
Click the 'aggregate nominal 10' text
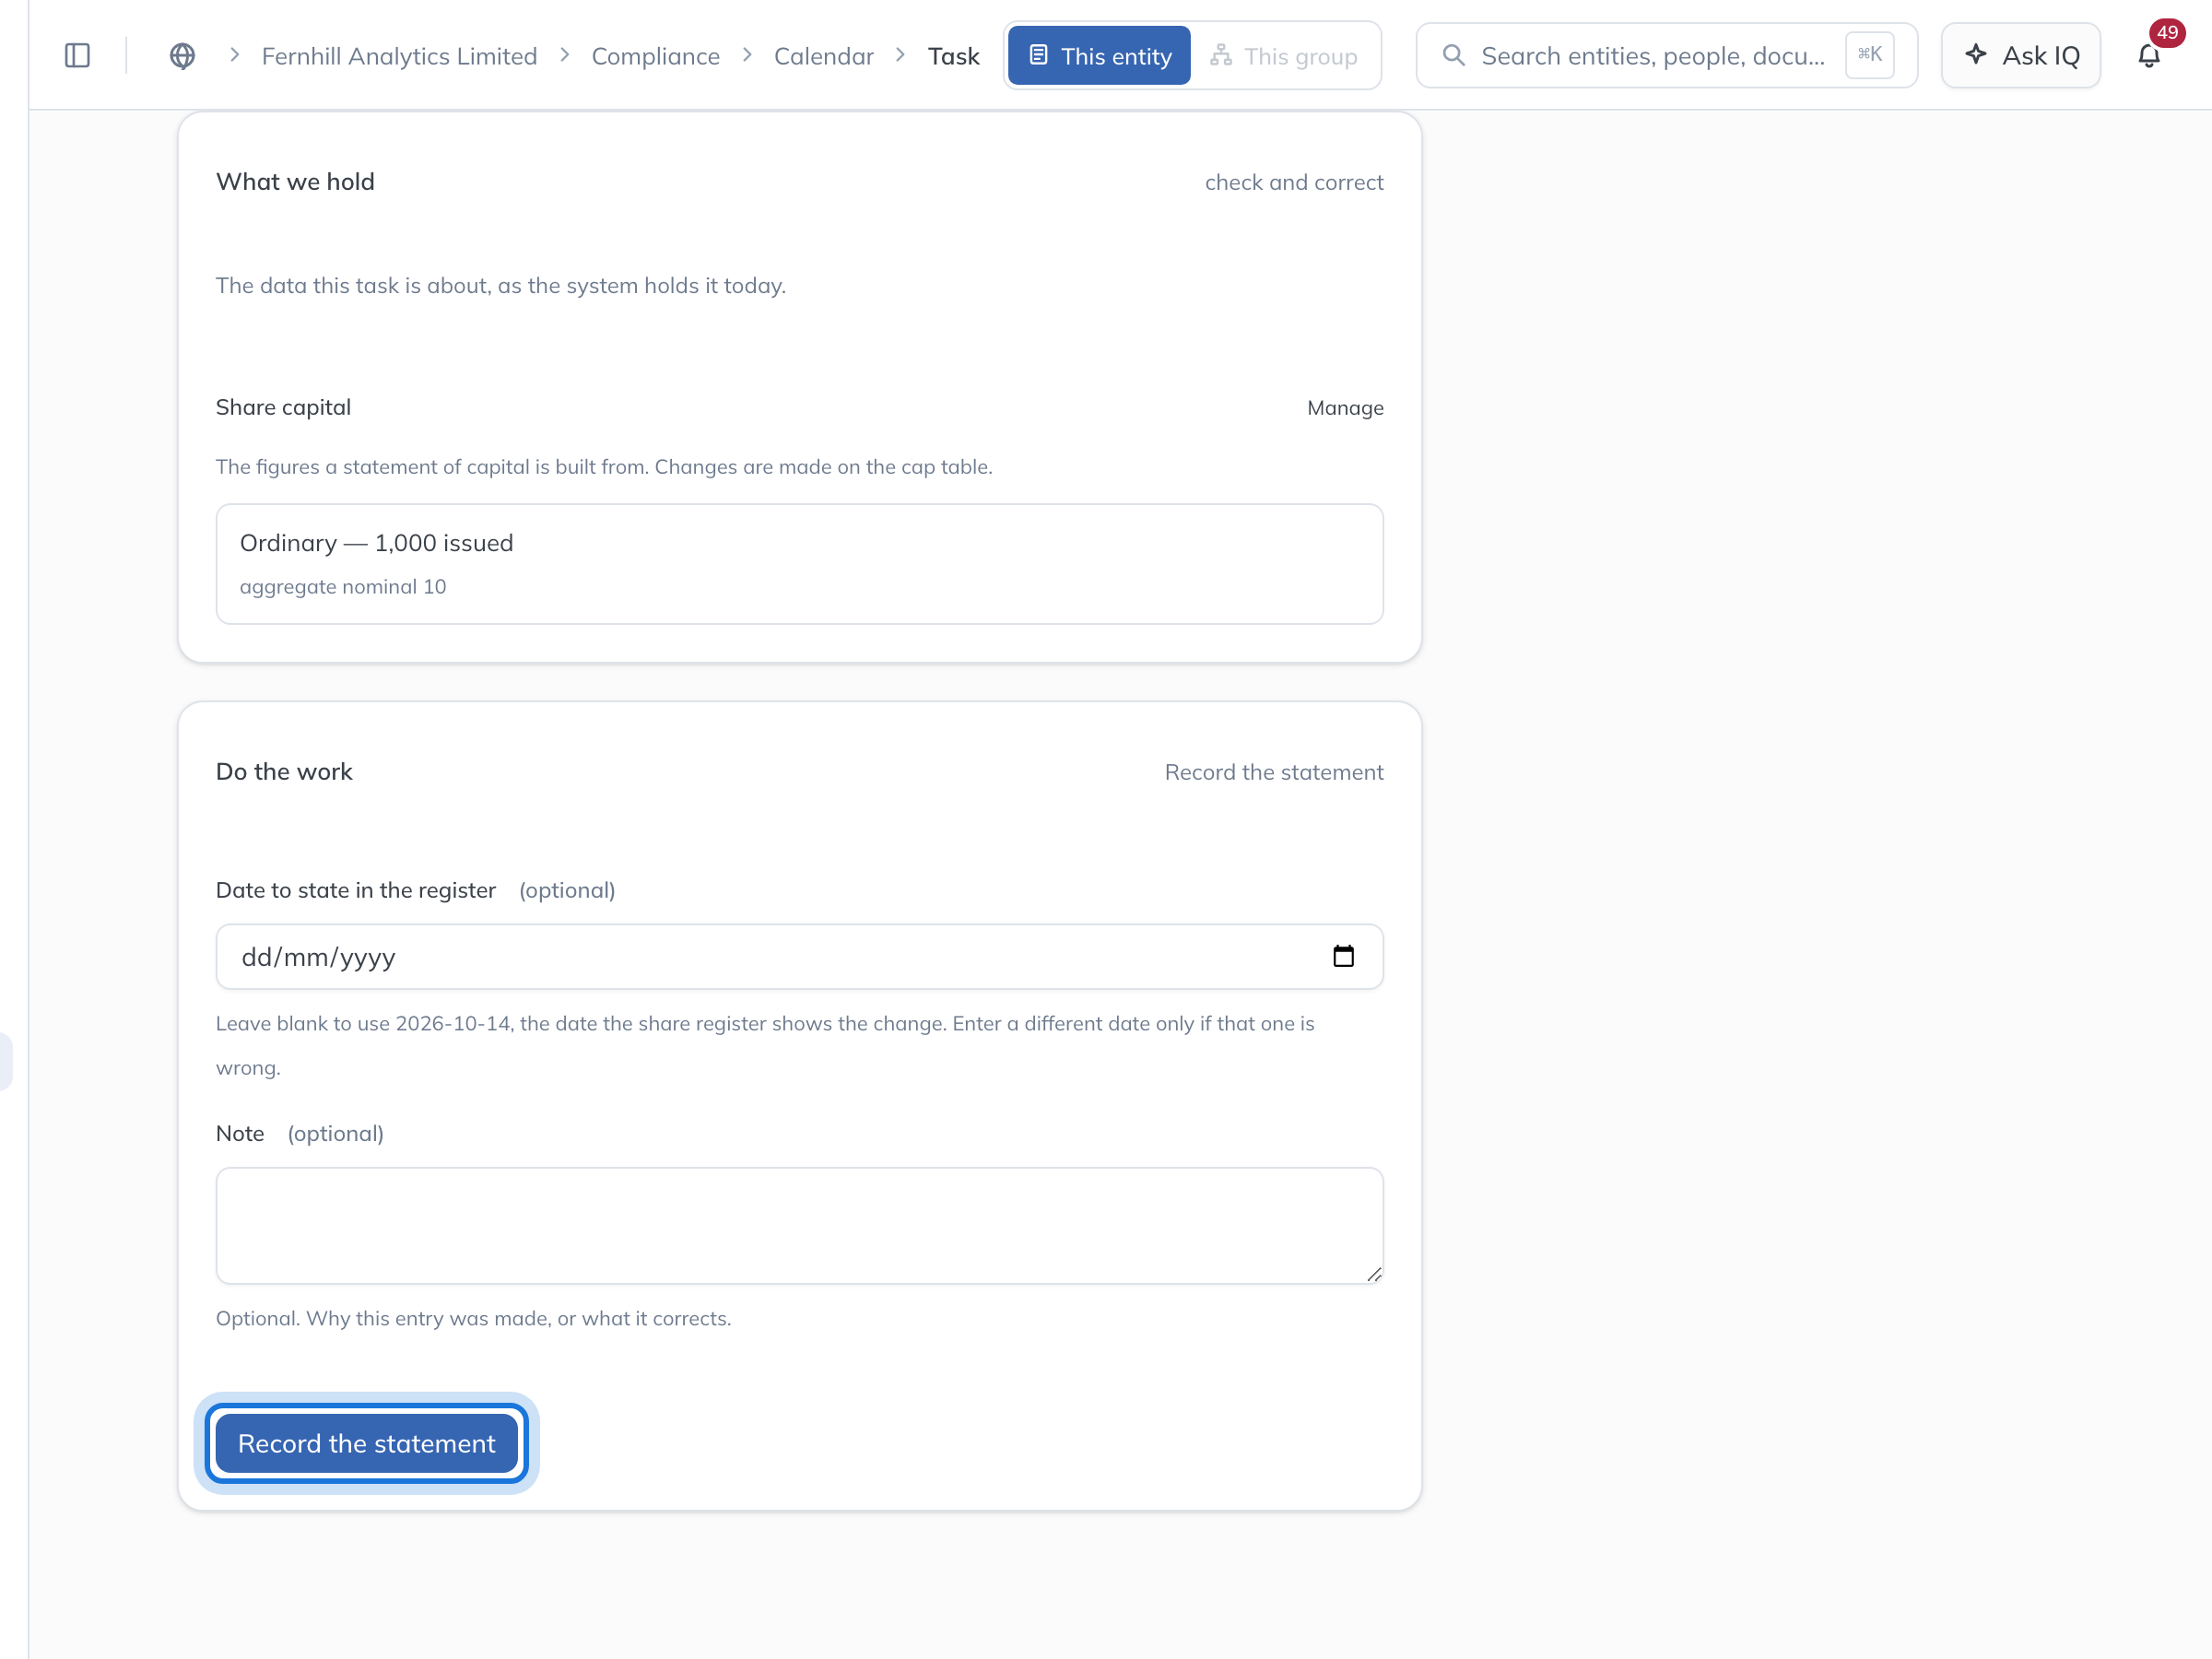(x=342, y=586)
